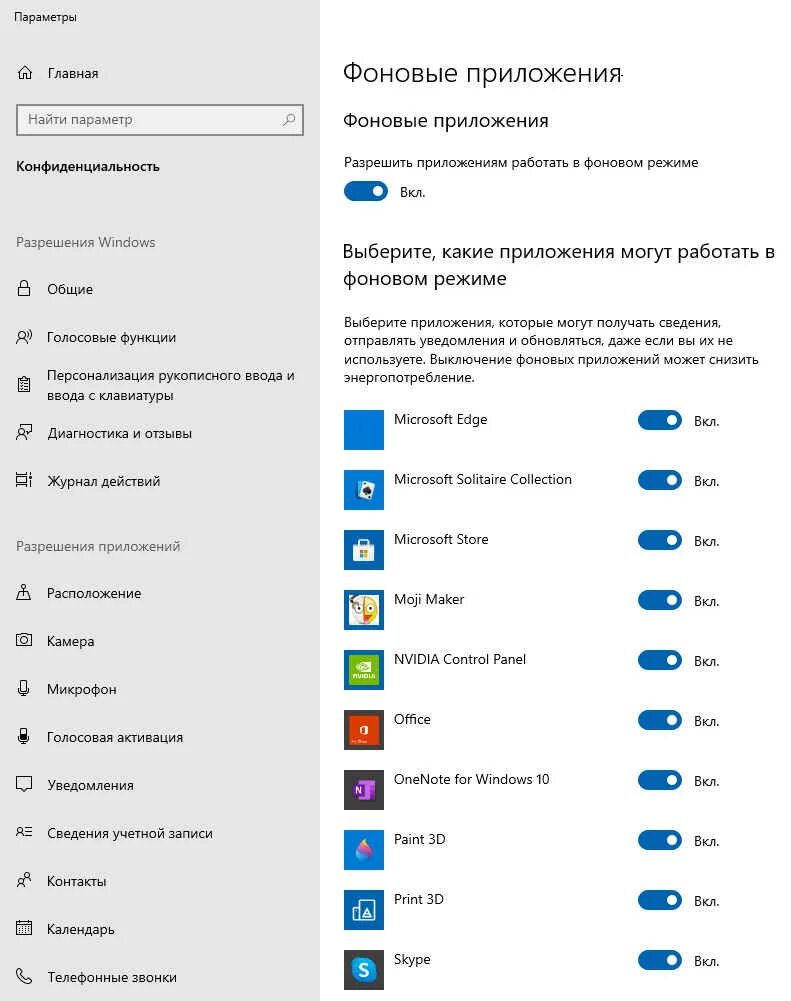
Task: Click the Paint 3D app icon
Action: tap(364, 850)
